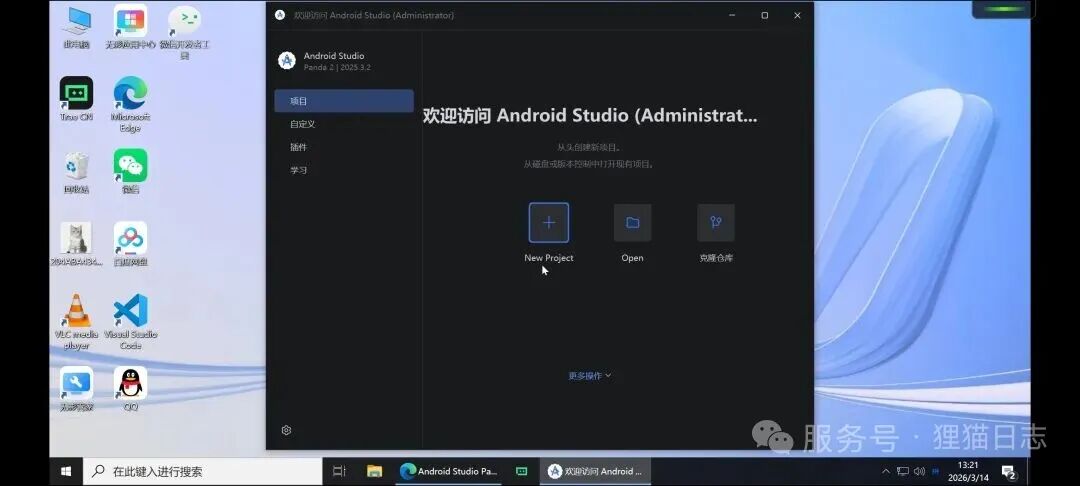This screenshot has height=486, width=1080.
Task: Click the Android Studio logo in sidebar
Action: click(287, 61)
